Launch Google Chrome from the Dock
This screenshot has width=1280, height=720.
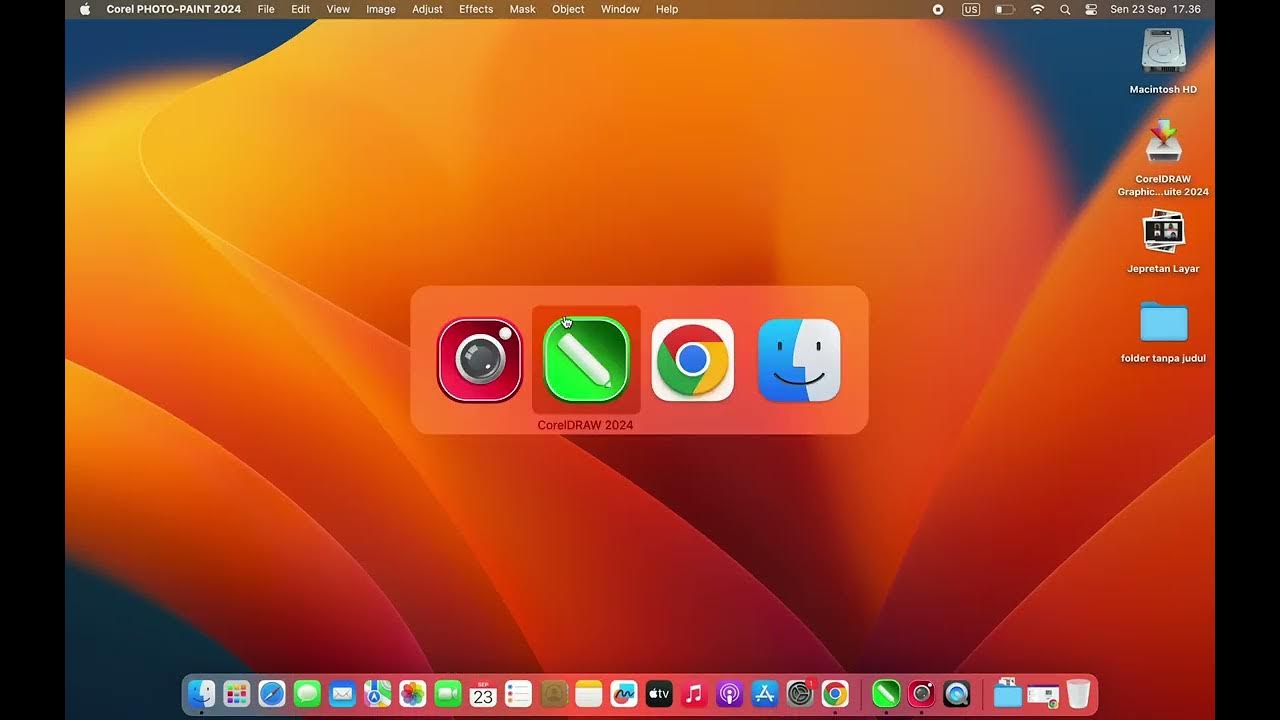835,693
